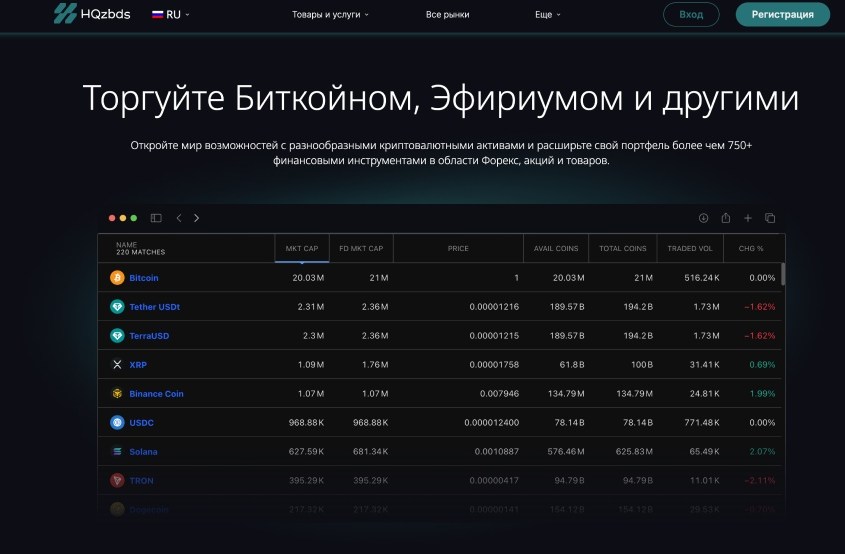
Task: Open the Solana link
Action: (x=143, y=452)
